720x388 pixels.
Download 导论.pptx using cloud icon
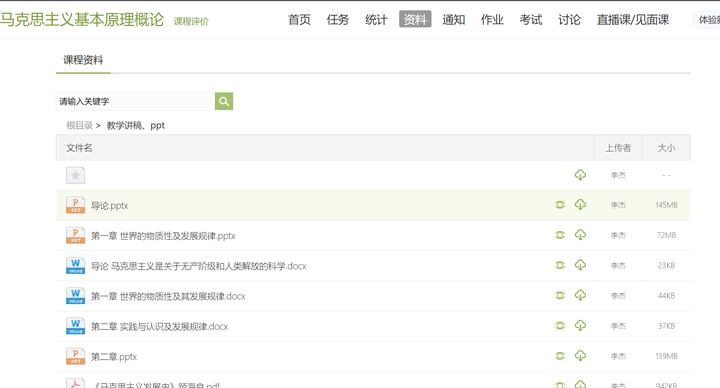click(x=580, y=205)
